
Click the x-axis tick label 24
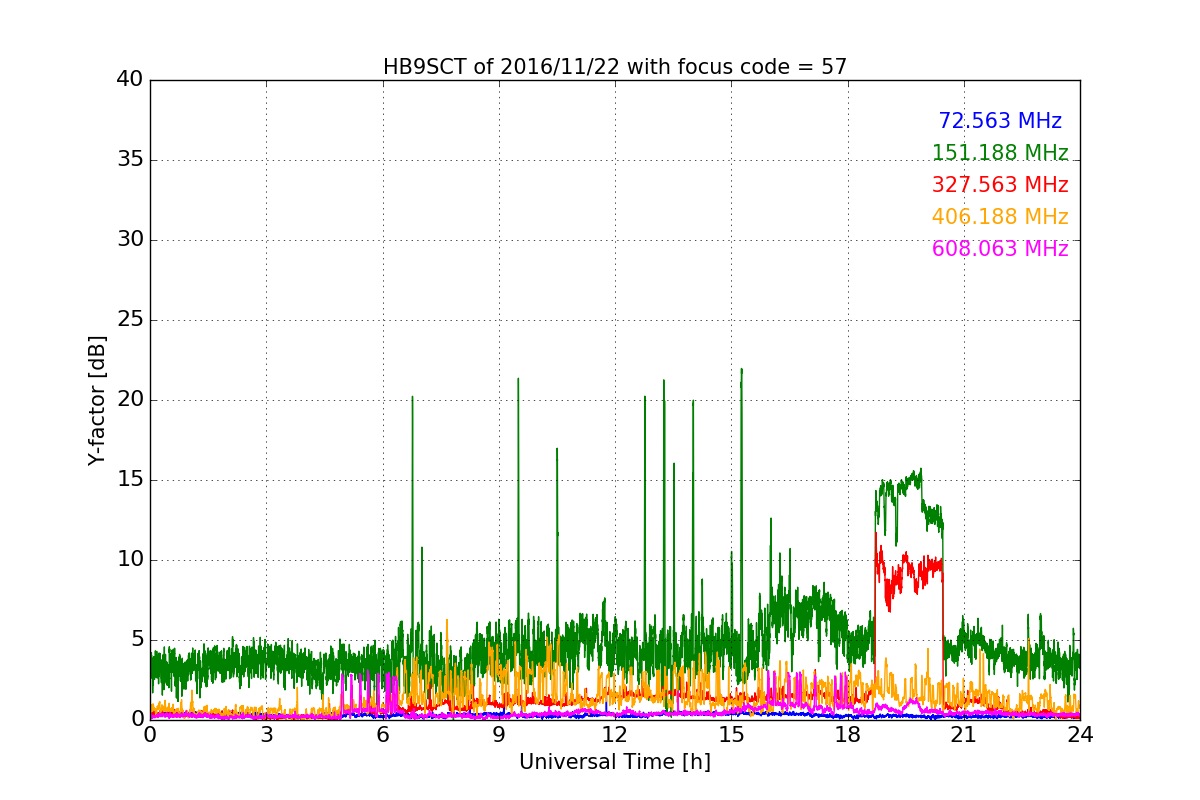point(1080,734)
